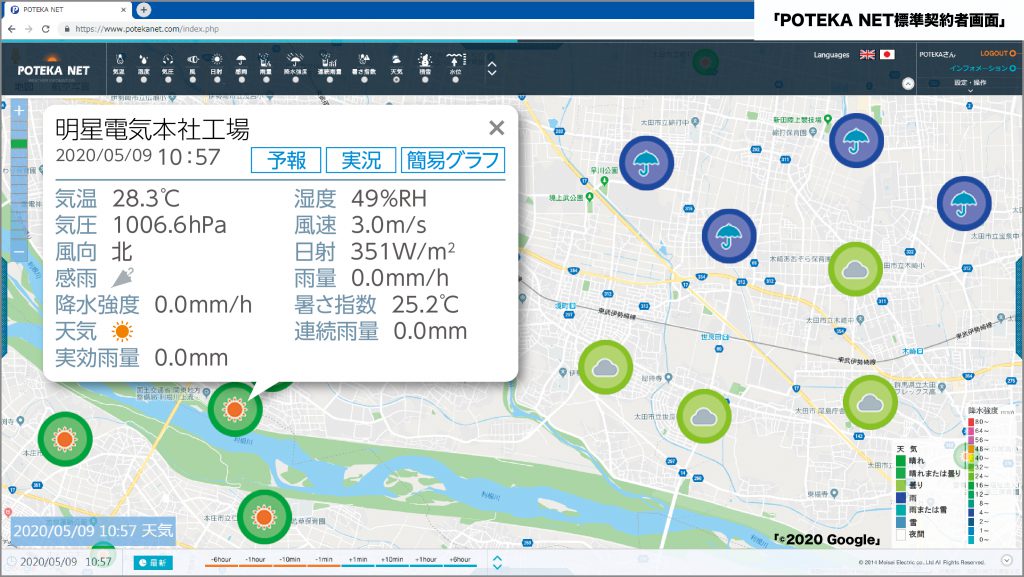Step forward with the +1min button
The height and width of the screenshot is (577, 1024).
coord(358,560)
